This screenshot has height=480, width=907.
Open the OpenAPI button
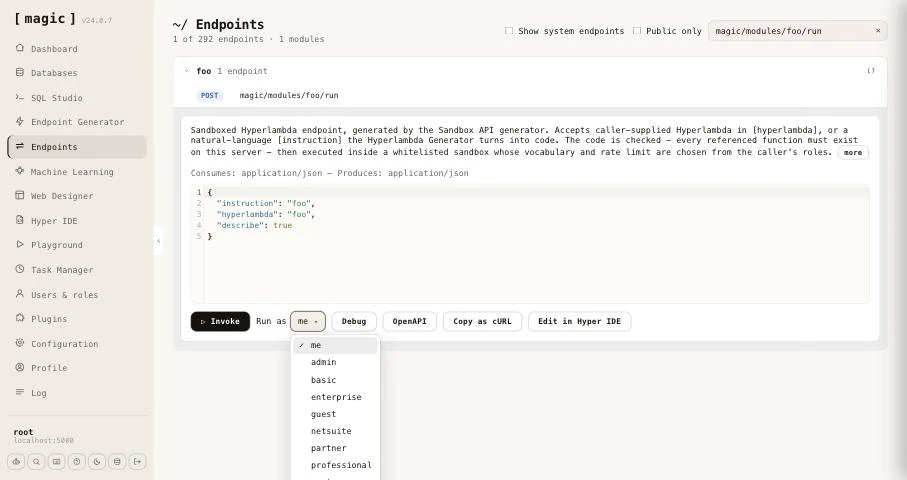click(410, 322)
